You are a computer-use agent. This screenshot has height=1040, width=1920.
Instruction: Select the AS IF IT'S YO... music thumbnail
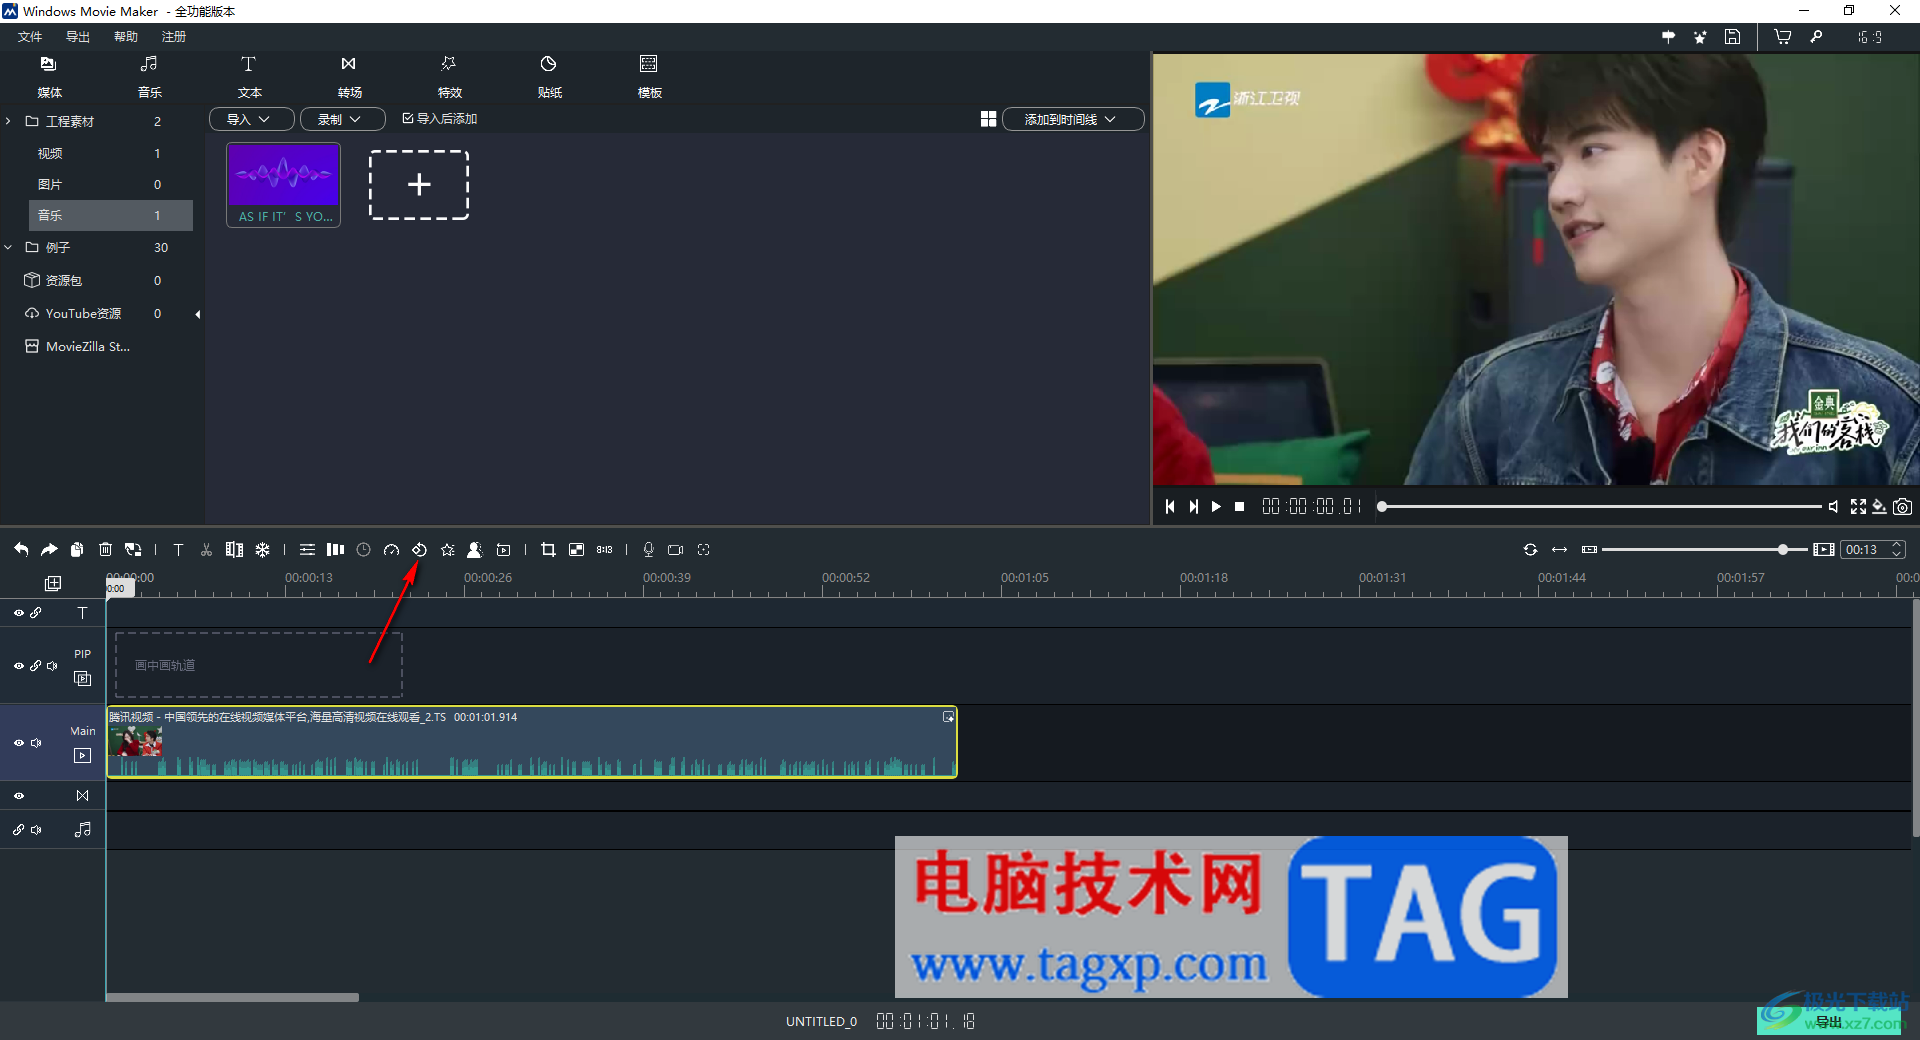pyautogui.click(x=284, y=185)
